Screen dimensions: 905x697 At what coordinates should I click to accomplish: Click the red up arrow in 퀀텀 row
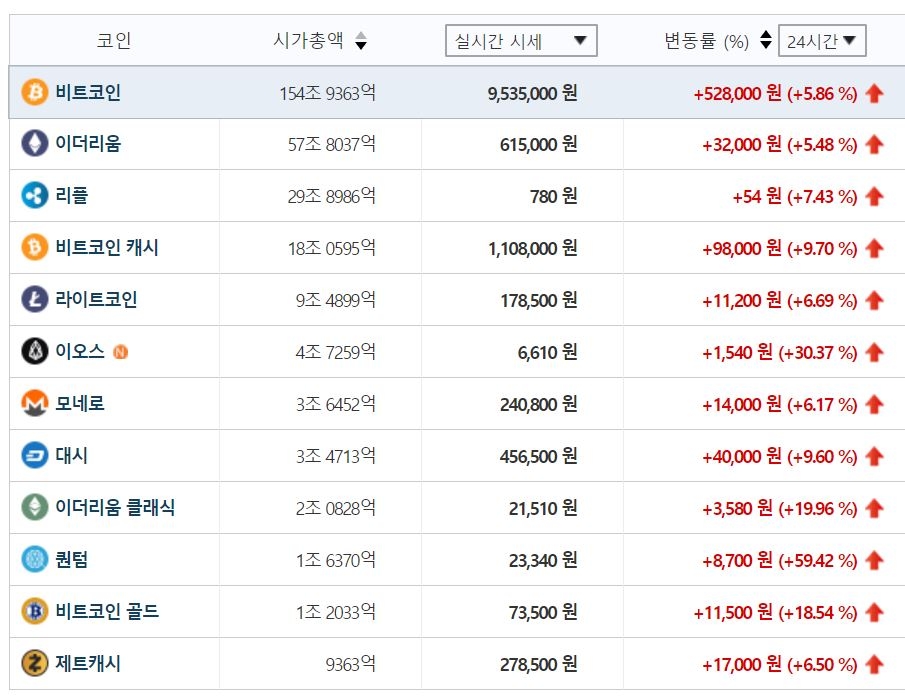[875, 560]
